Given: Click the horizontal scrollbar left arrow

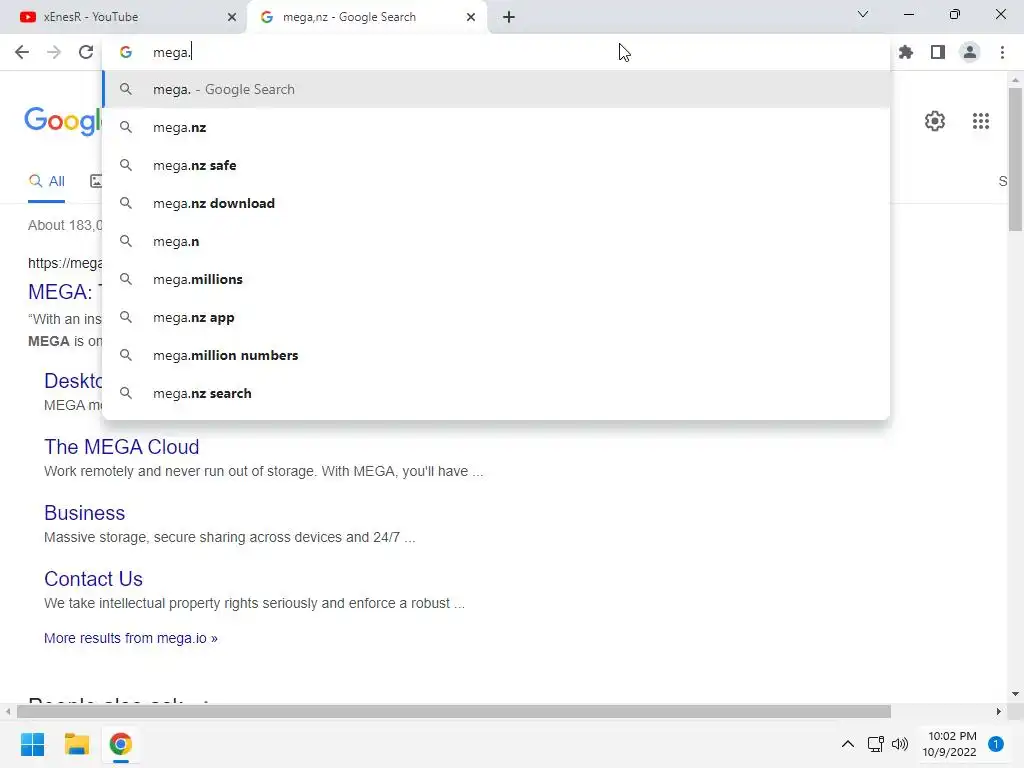Looking at the screenshot, I should point(8,711).
